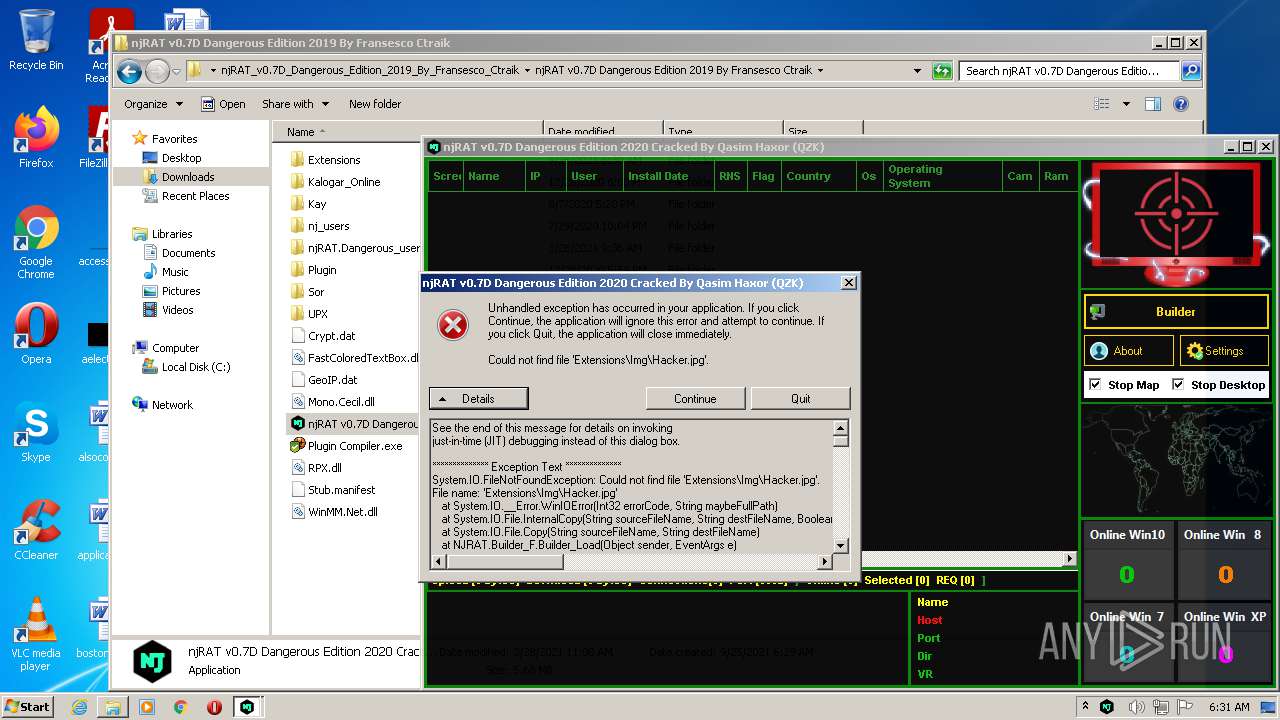Screen dimensions: 1280x720
Task: Open the Builder button in njRAT
Action: (1176, 312)
